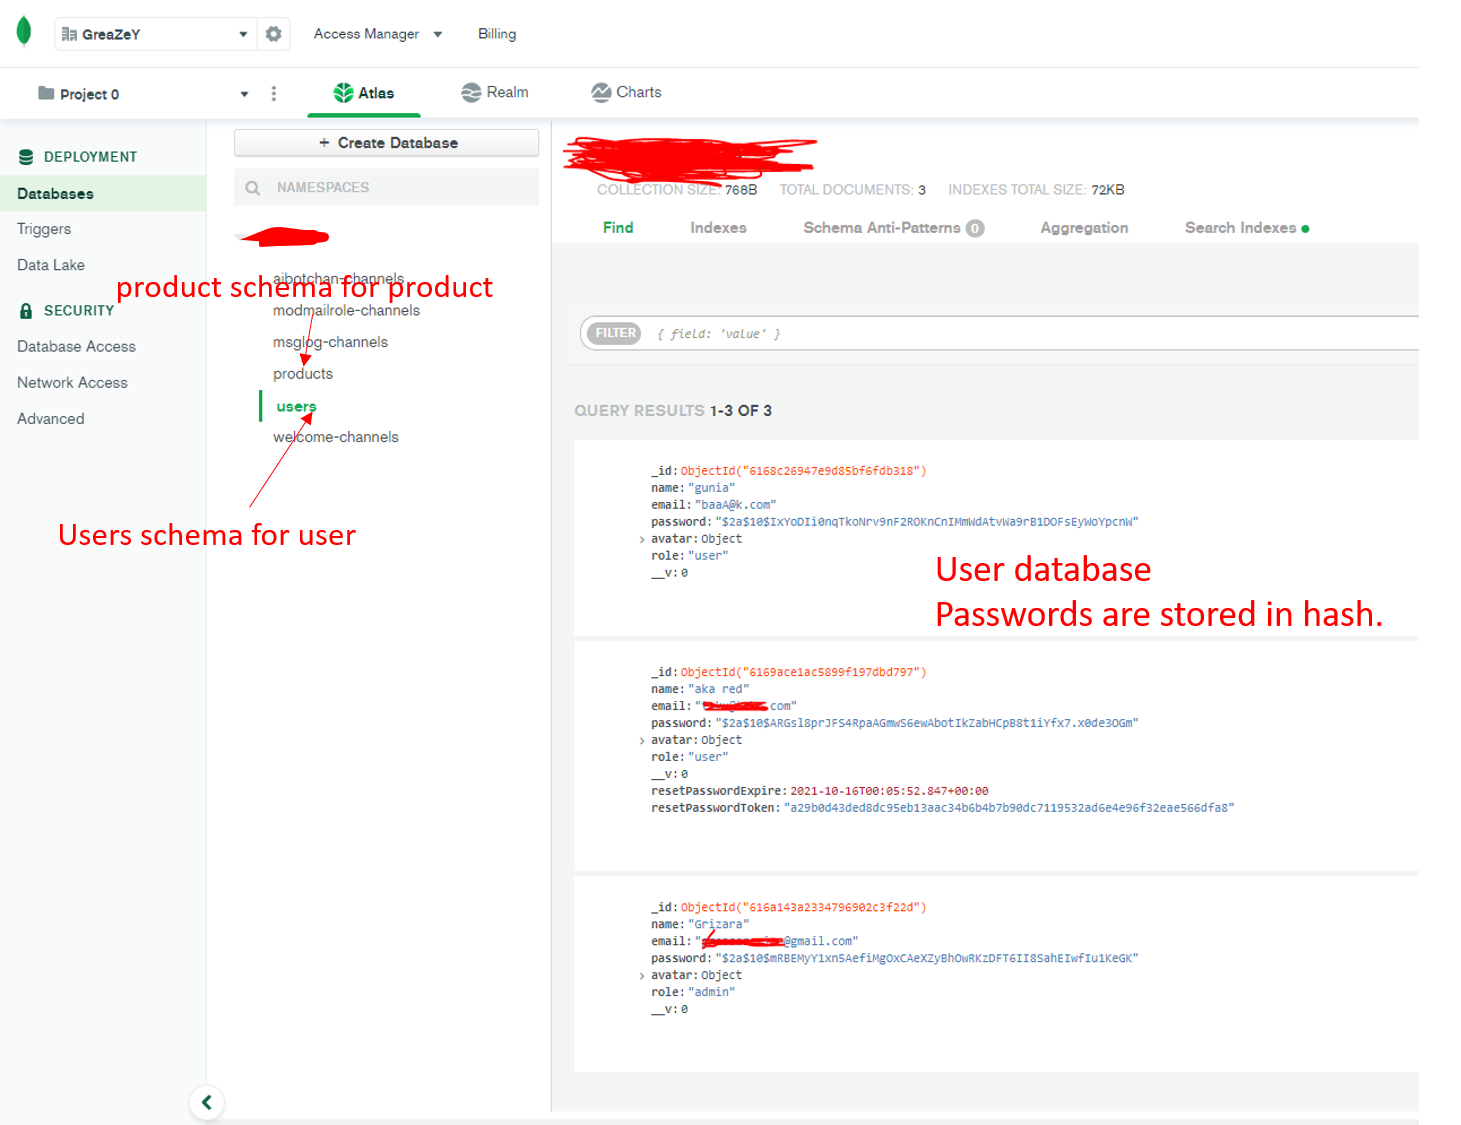
Task: Open Triggers in the sidebar
Action: coord(44,229)
